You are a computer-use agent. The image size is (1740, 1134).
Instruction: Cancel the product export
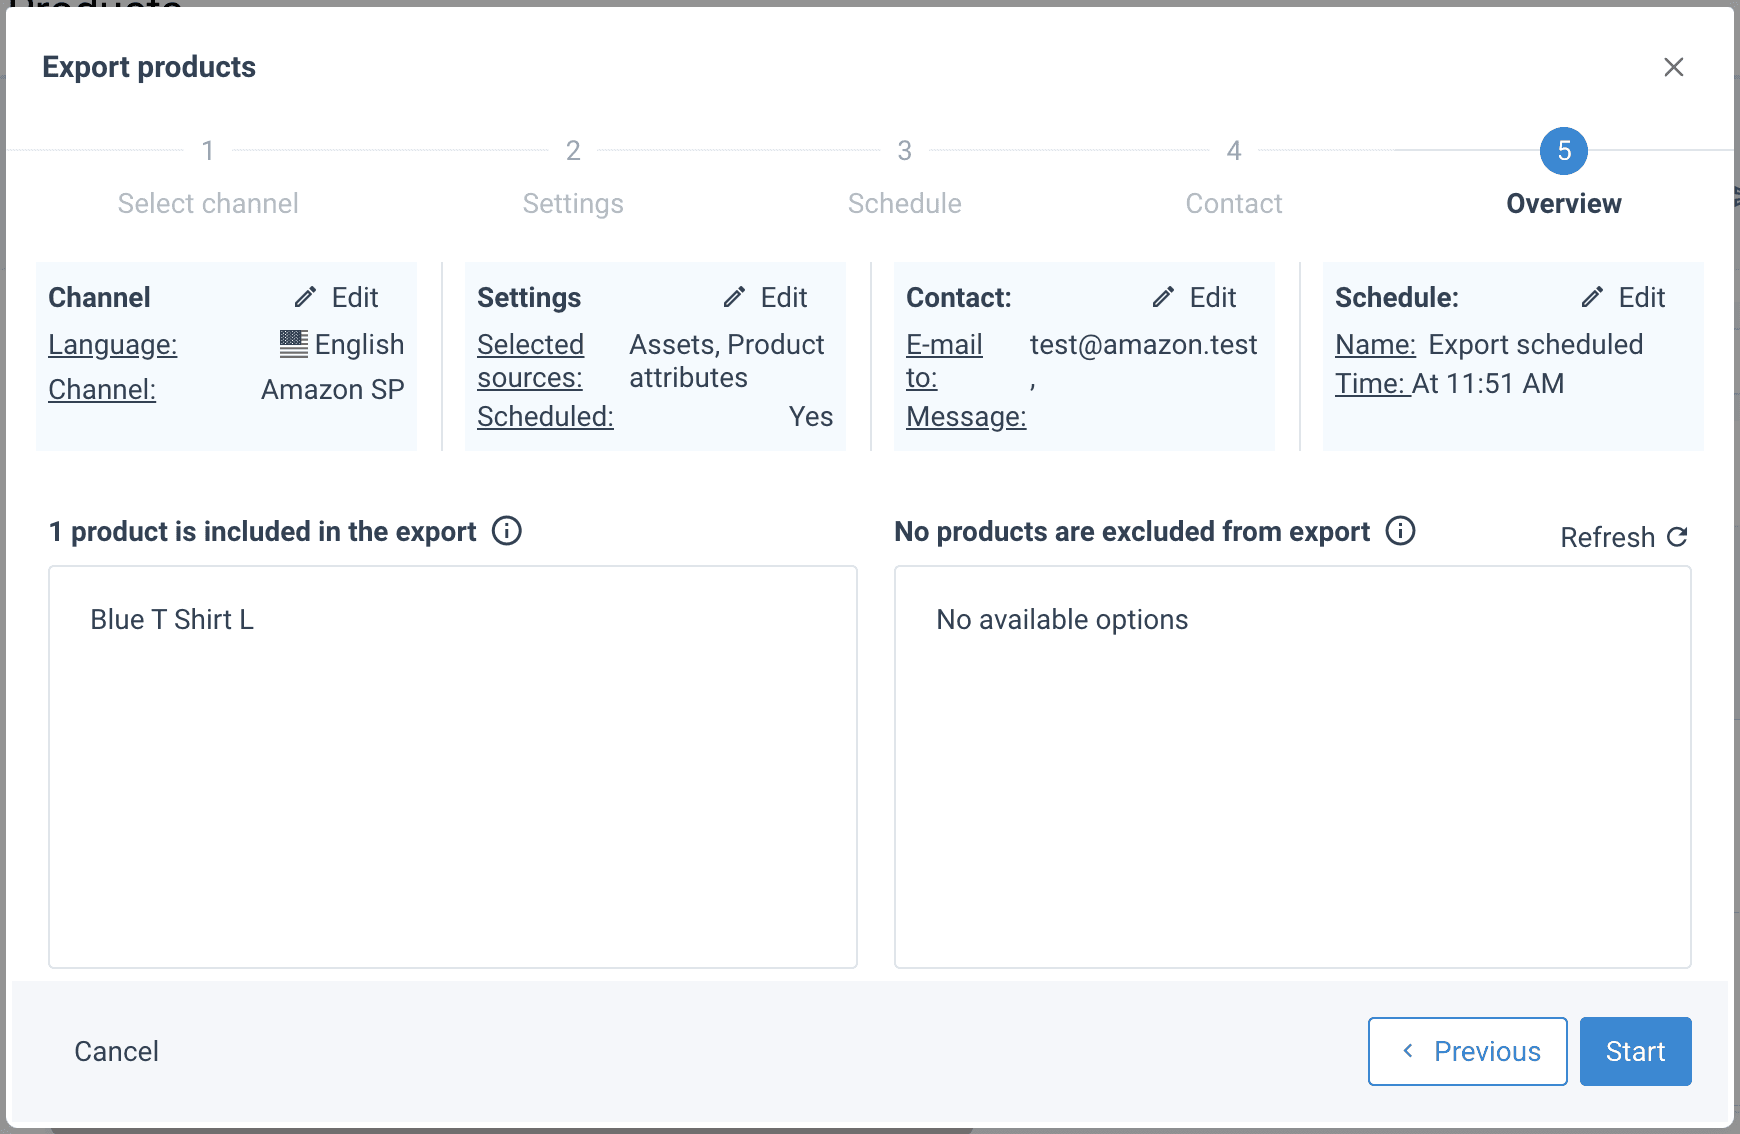(116, 1051)
